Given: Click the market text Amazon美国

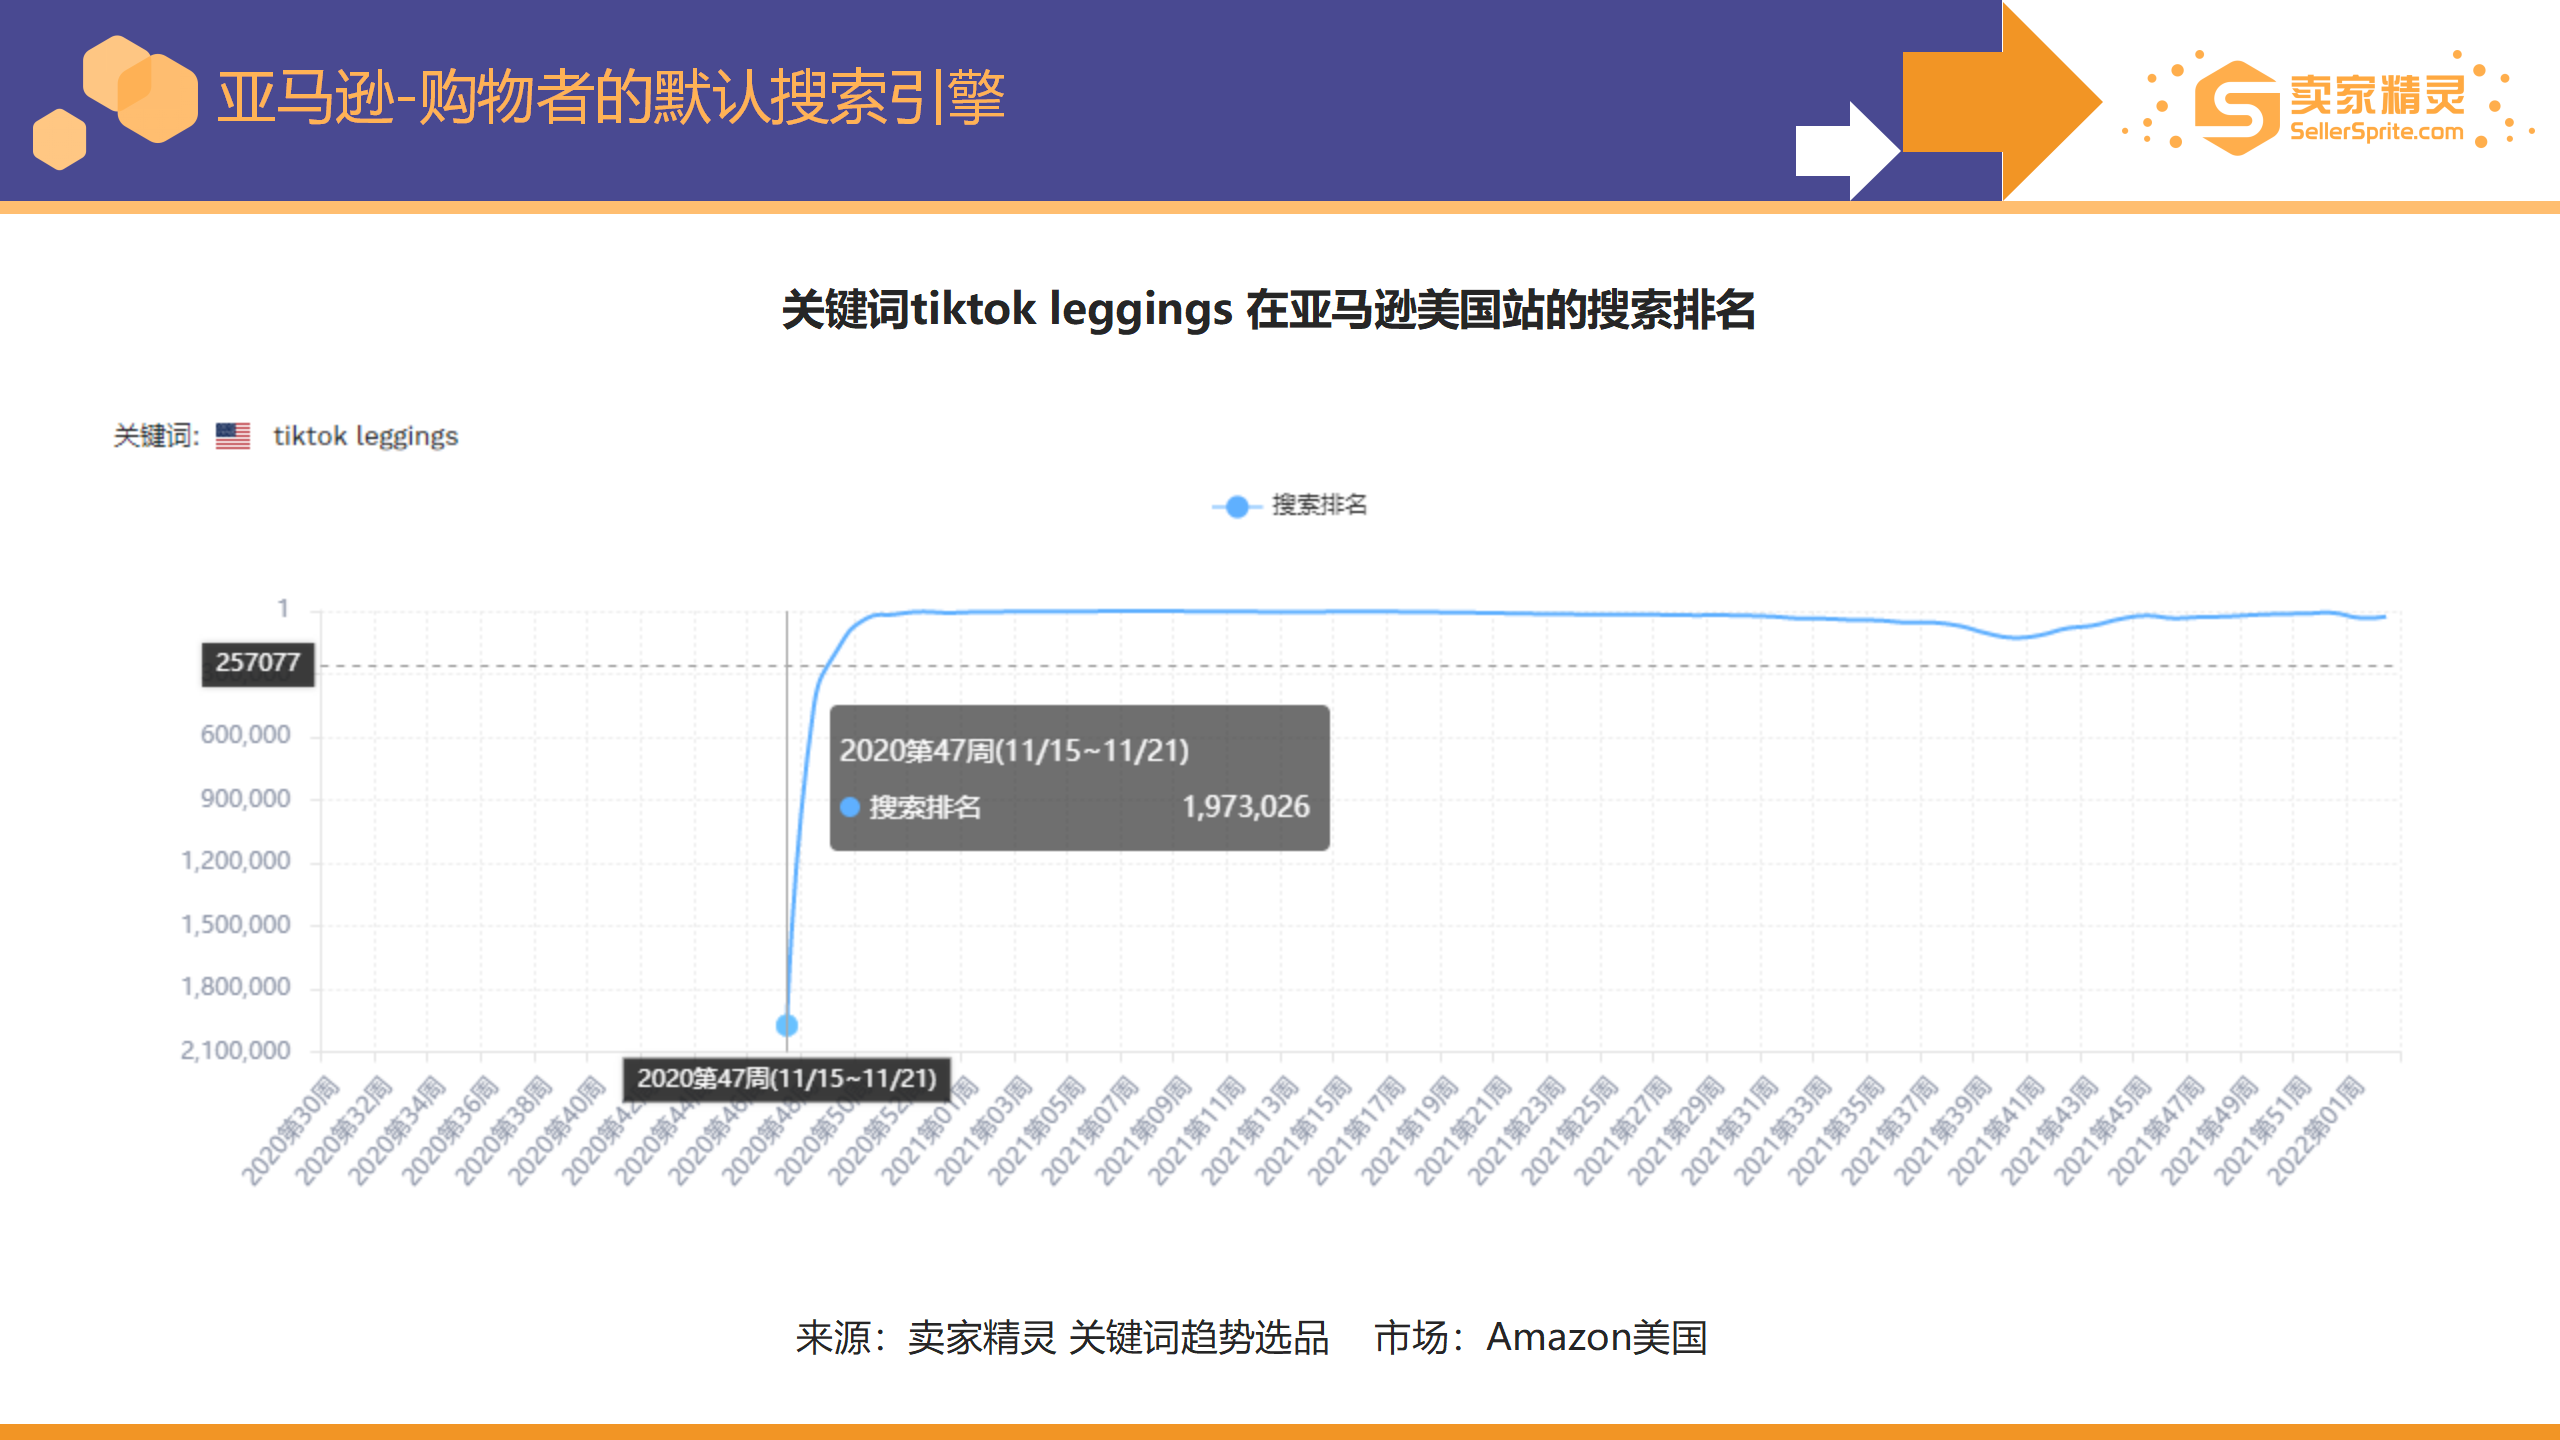Looking at the screenshot, I should click(x=1597, y=1338).
